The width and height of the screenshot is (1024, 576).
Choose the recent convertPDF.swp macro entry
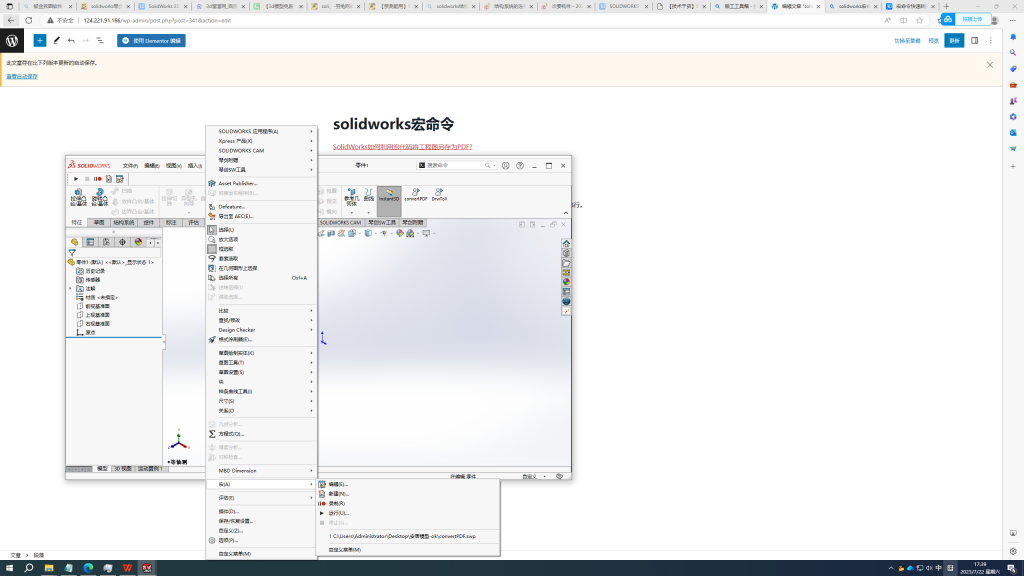402,536
